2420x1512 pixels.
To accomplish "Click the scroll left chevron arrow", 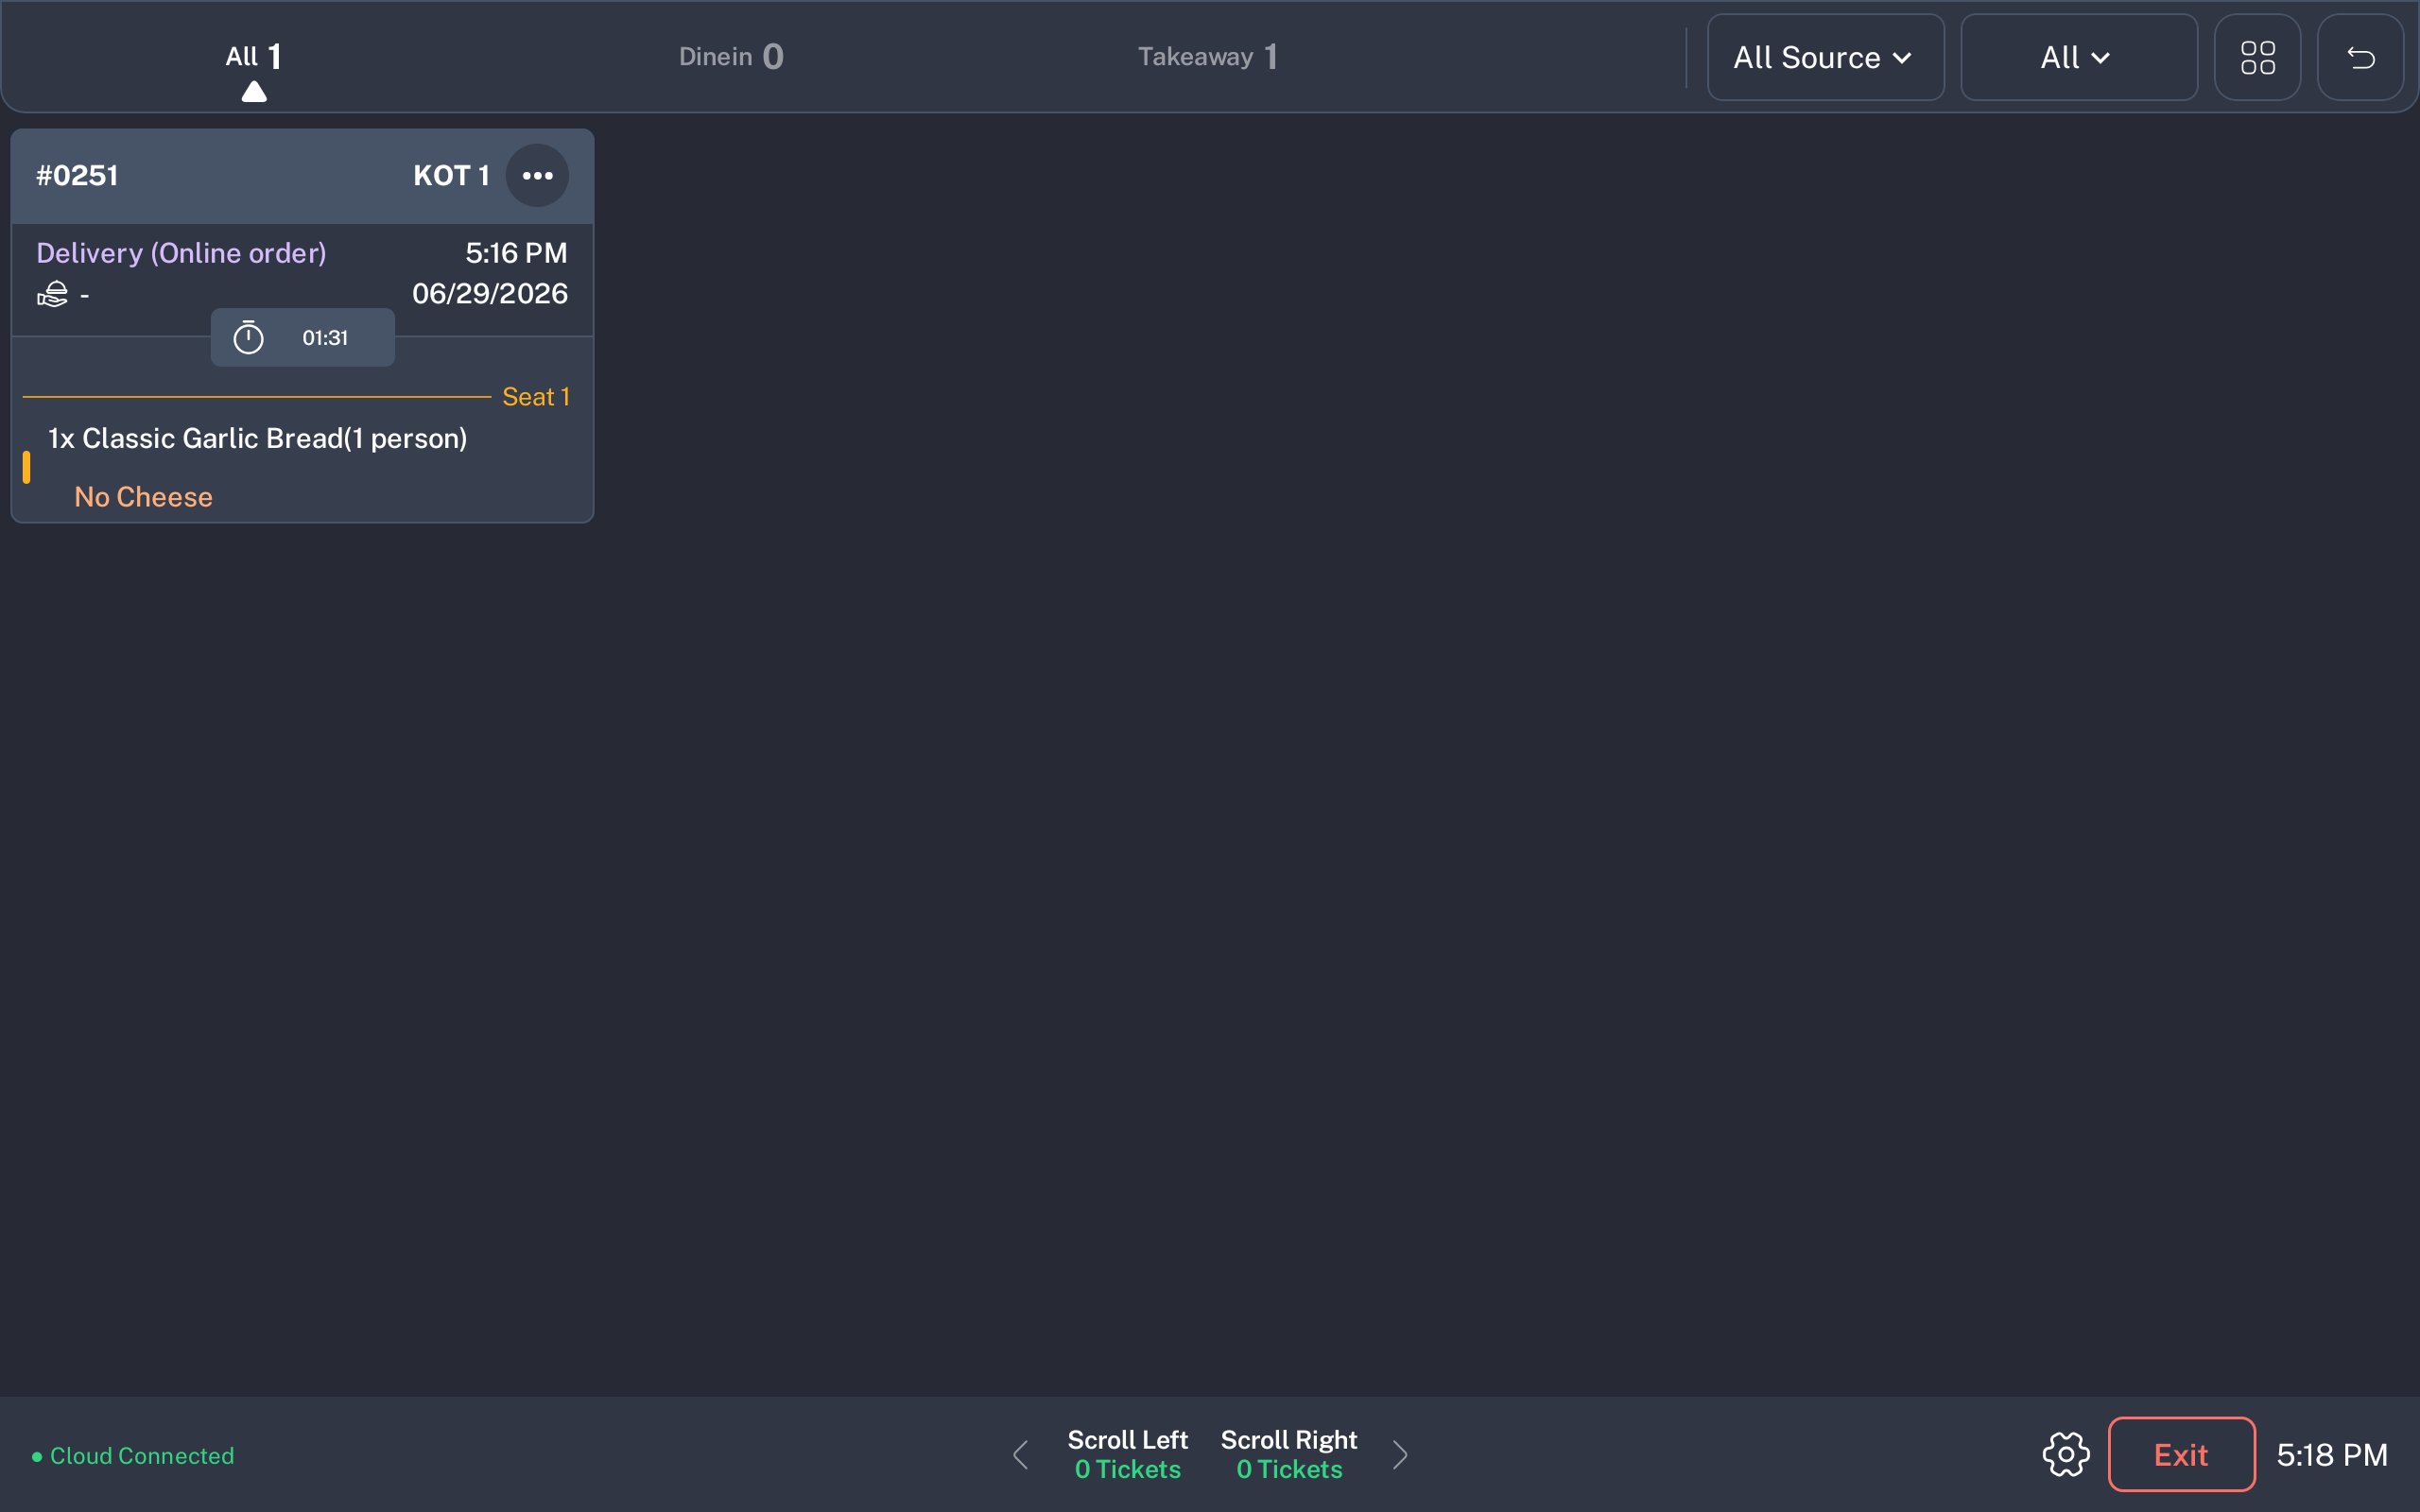I will tap(1020, 1454).
